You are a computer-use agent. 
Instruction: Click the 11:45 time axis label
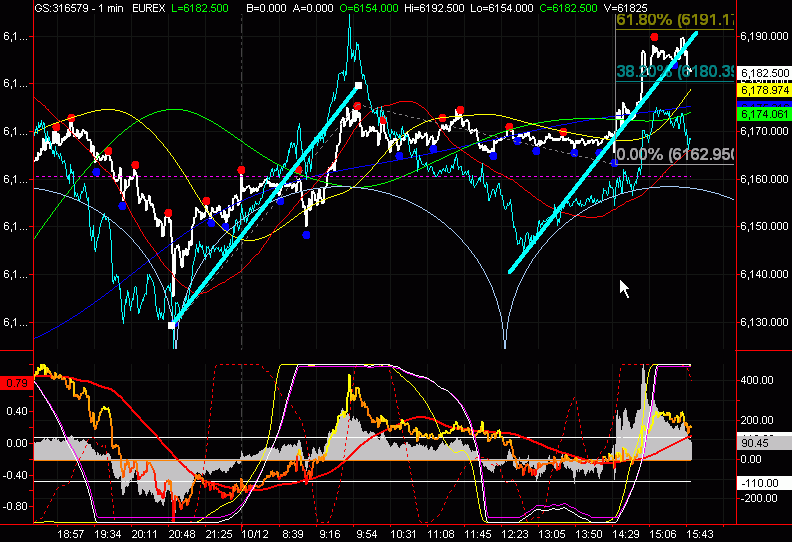(x=478, y=534)
